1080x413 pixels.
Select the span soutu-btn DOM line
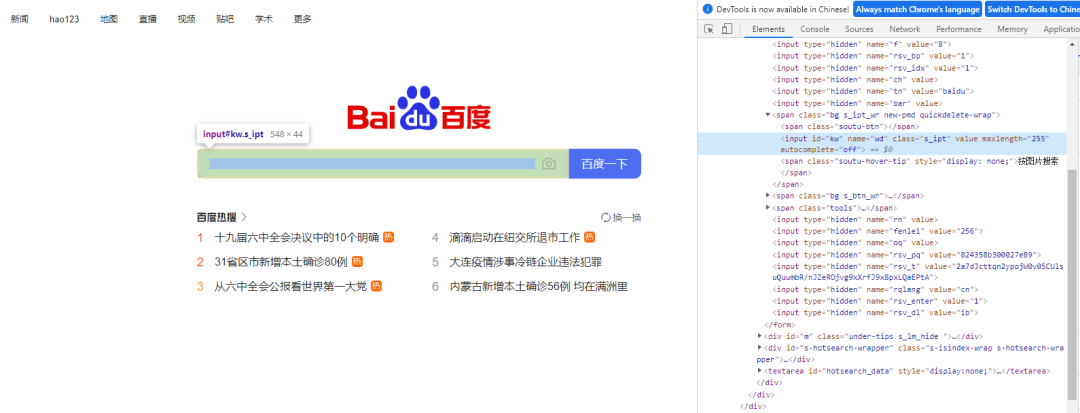click(x=850, y=127)
